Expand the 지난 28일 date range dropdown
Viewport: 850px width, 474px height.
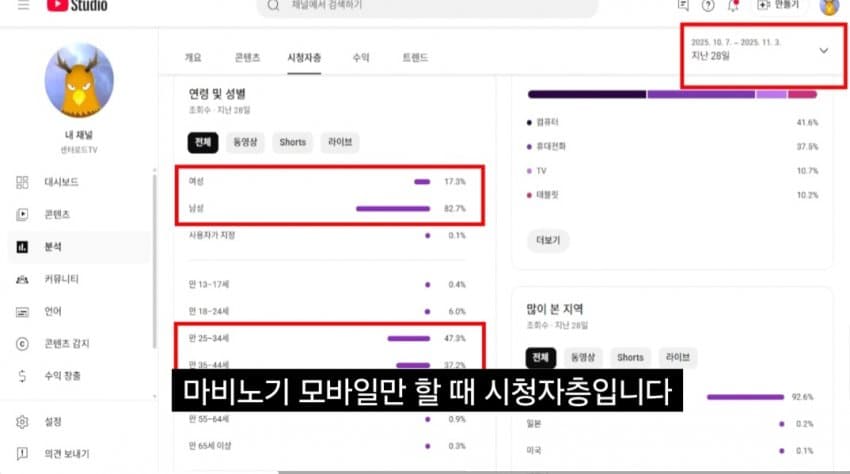[823, 50]
